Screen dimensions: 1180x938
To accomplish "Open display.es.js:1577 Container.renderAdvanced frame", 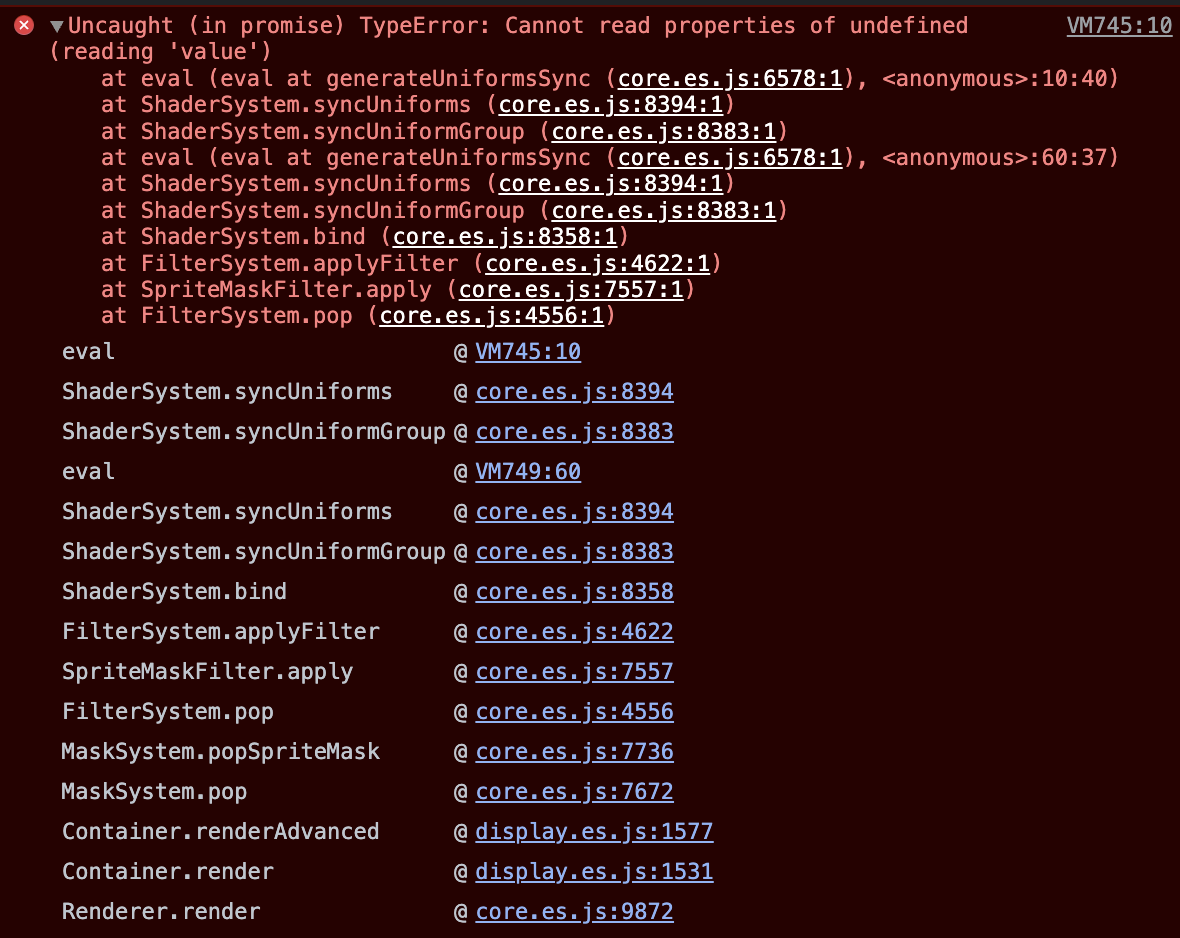I will click(595, 831).
